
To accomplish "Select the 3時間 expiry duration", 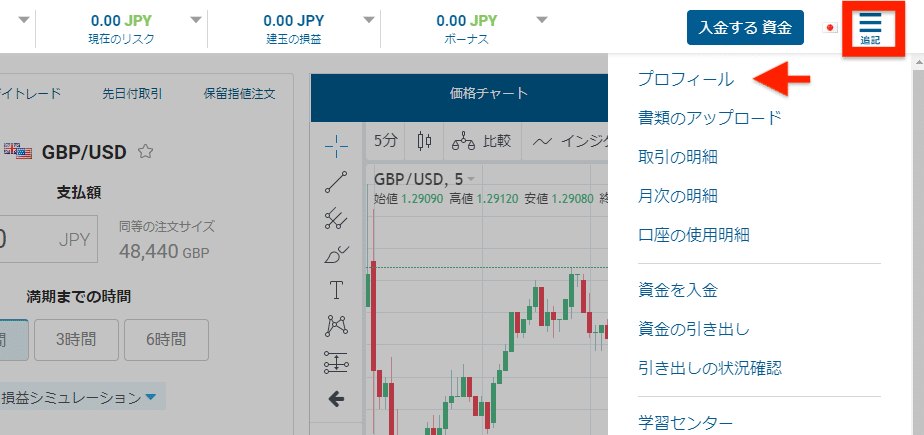I will click(77, 340).
